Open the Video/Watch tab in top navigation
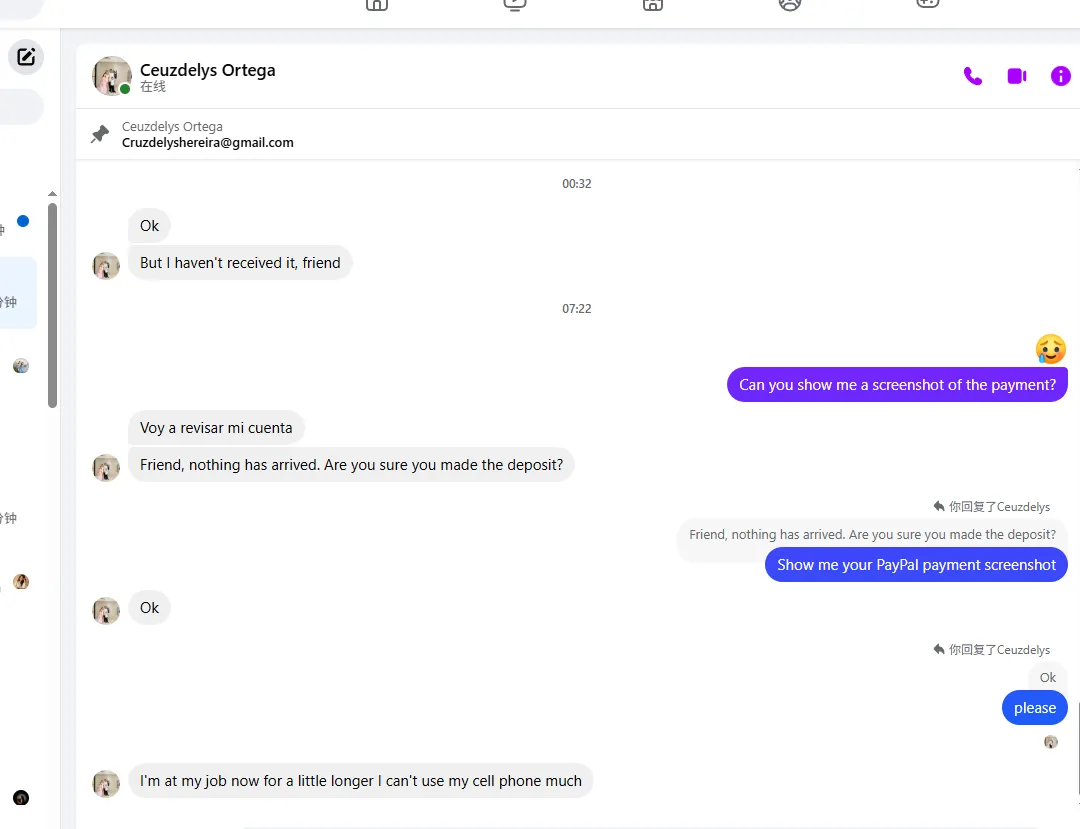 [x=515, y=4]
